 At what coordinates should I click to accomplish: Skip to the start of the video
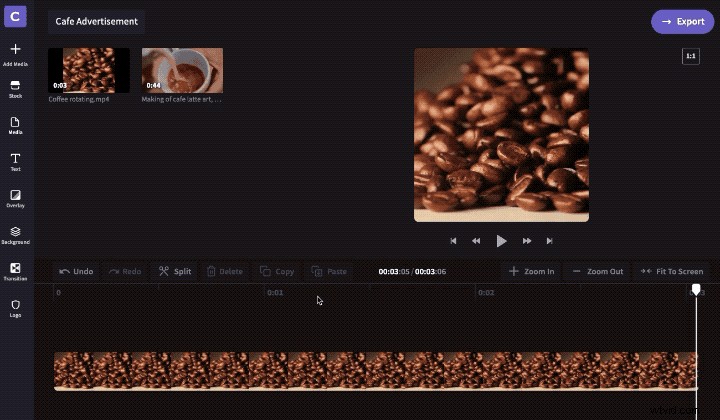point(453,241)
